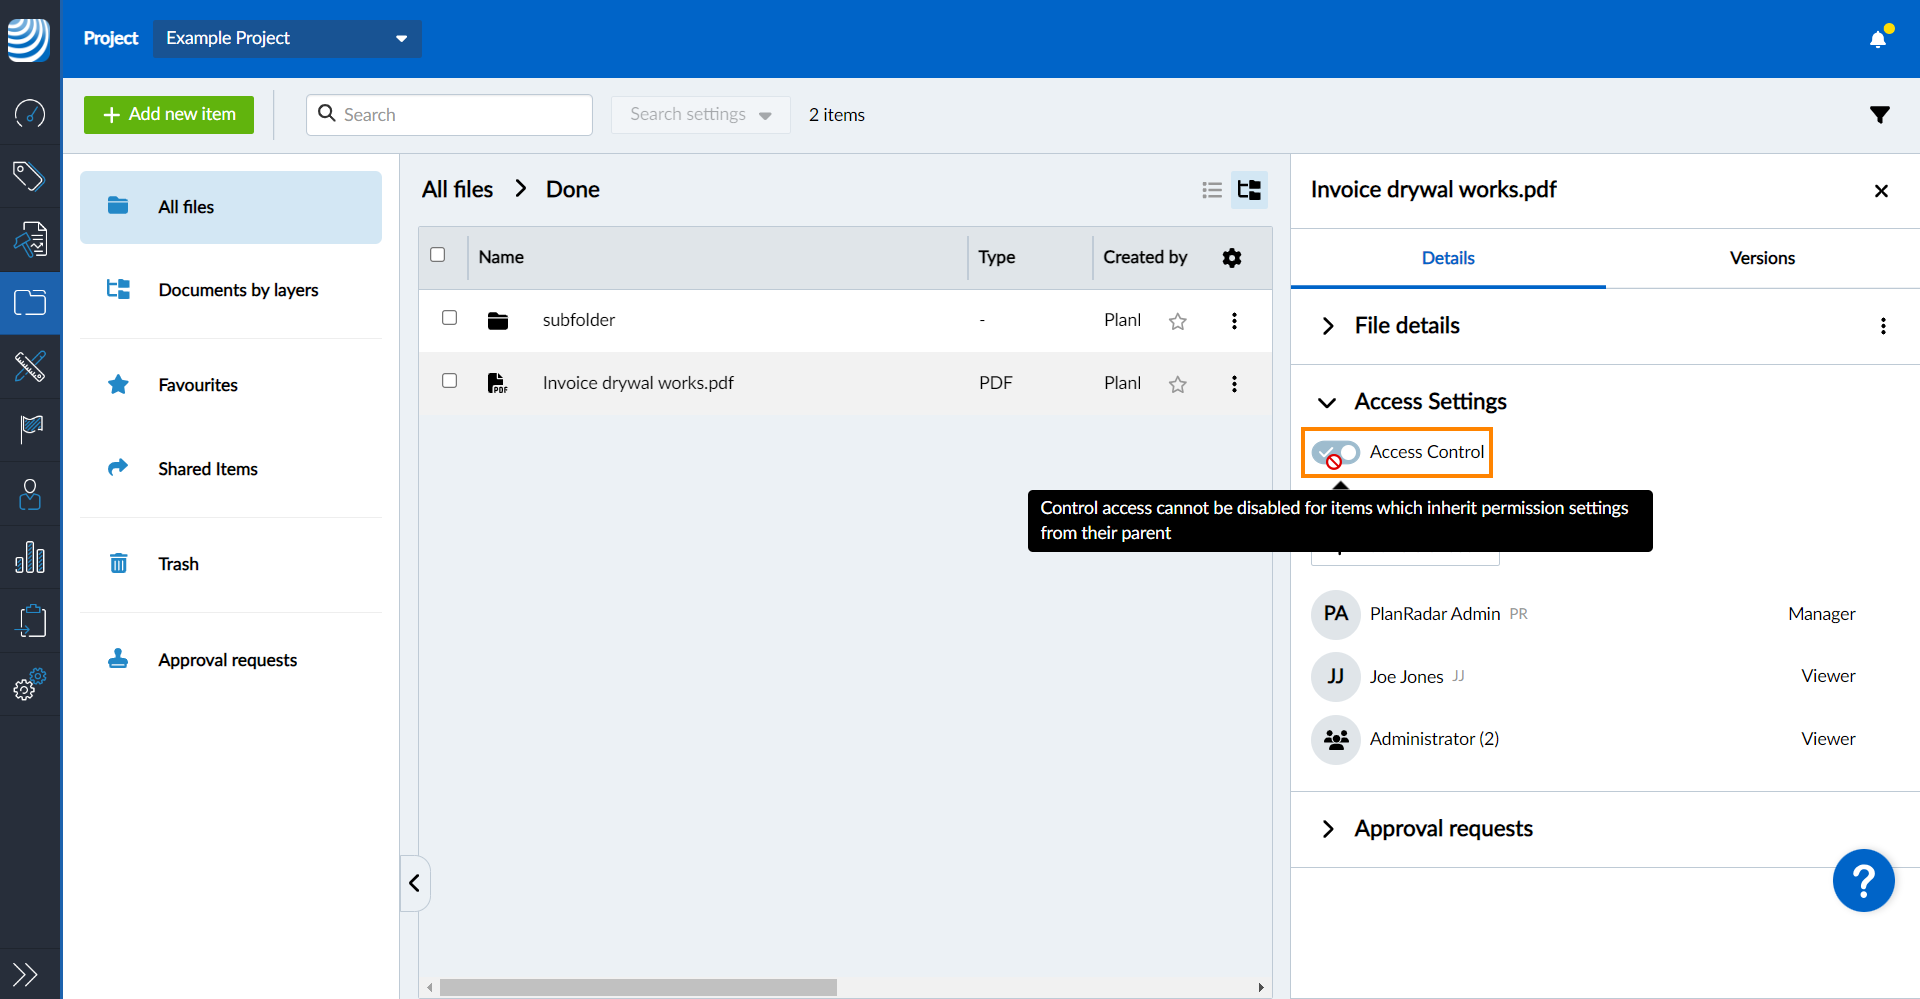The image size is (1920, 999).
Task: Toggle the Access Control switch
Action: click(x=1335, y=453)
